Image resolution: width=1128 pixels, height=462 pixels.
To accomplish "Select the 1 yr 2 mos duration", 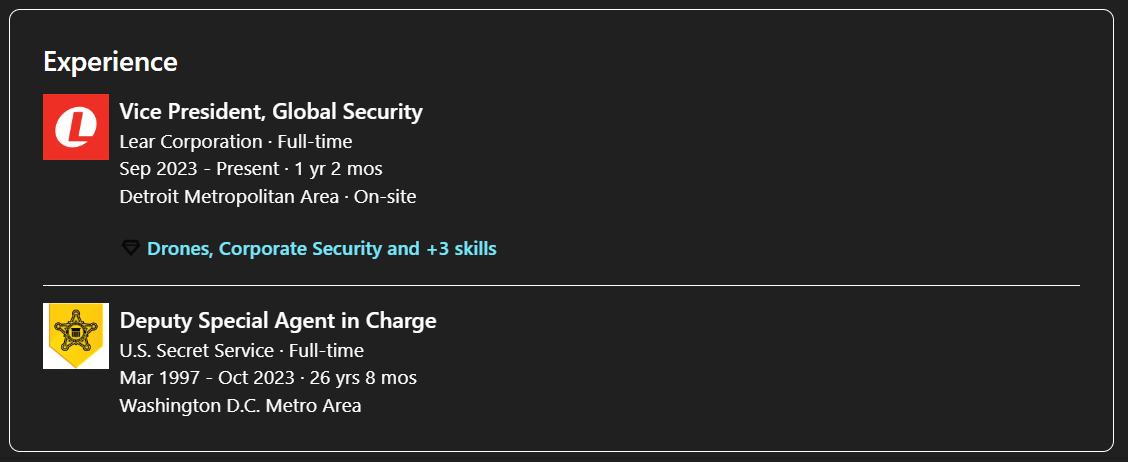I will coord(338,169).
